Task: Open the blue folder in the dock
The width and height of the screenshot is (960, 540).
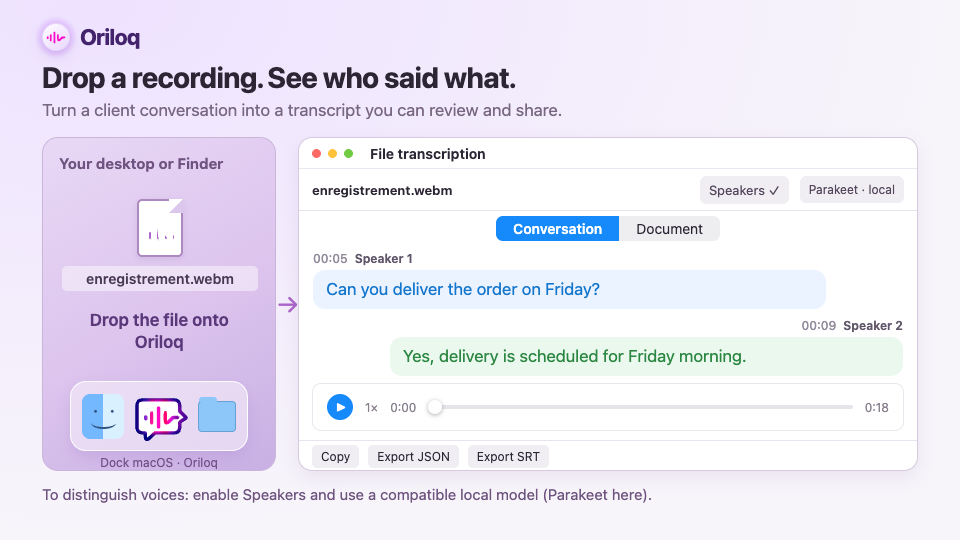Action: coord(217,415)
